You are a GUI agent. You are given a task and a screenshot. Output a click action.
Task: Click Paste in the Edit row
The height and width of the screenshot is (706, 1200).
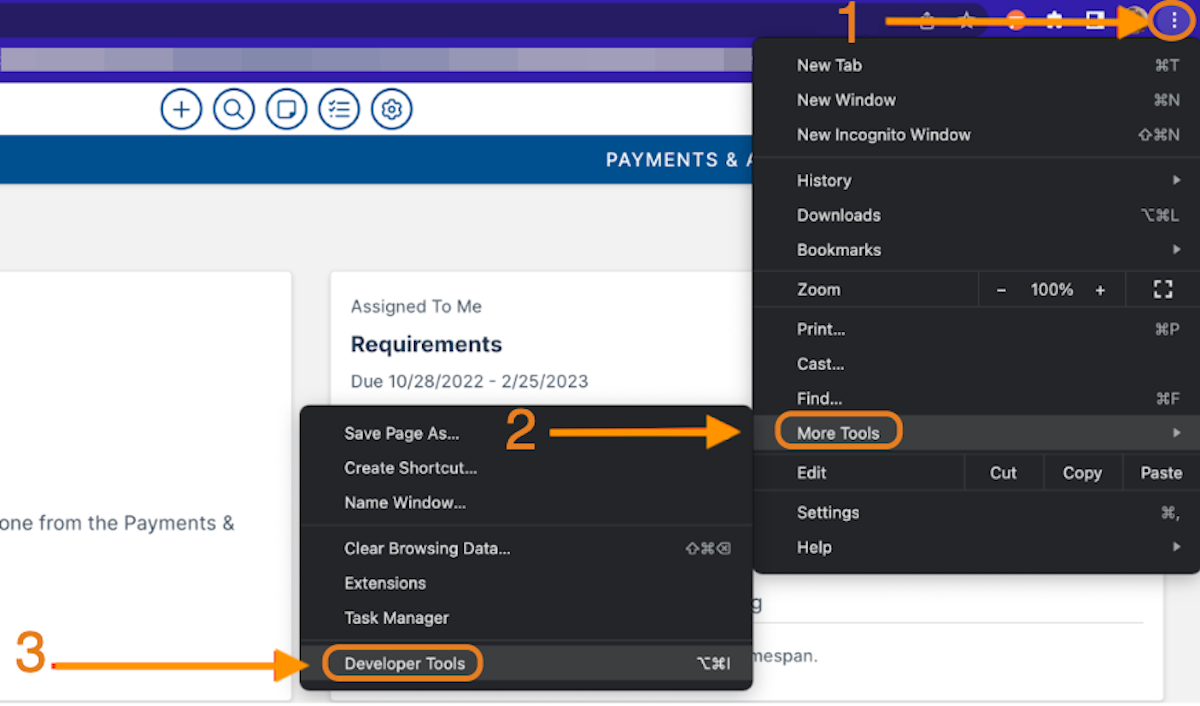coord(1161,473)
